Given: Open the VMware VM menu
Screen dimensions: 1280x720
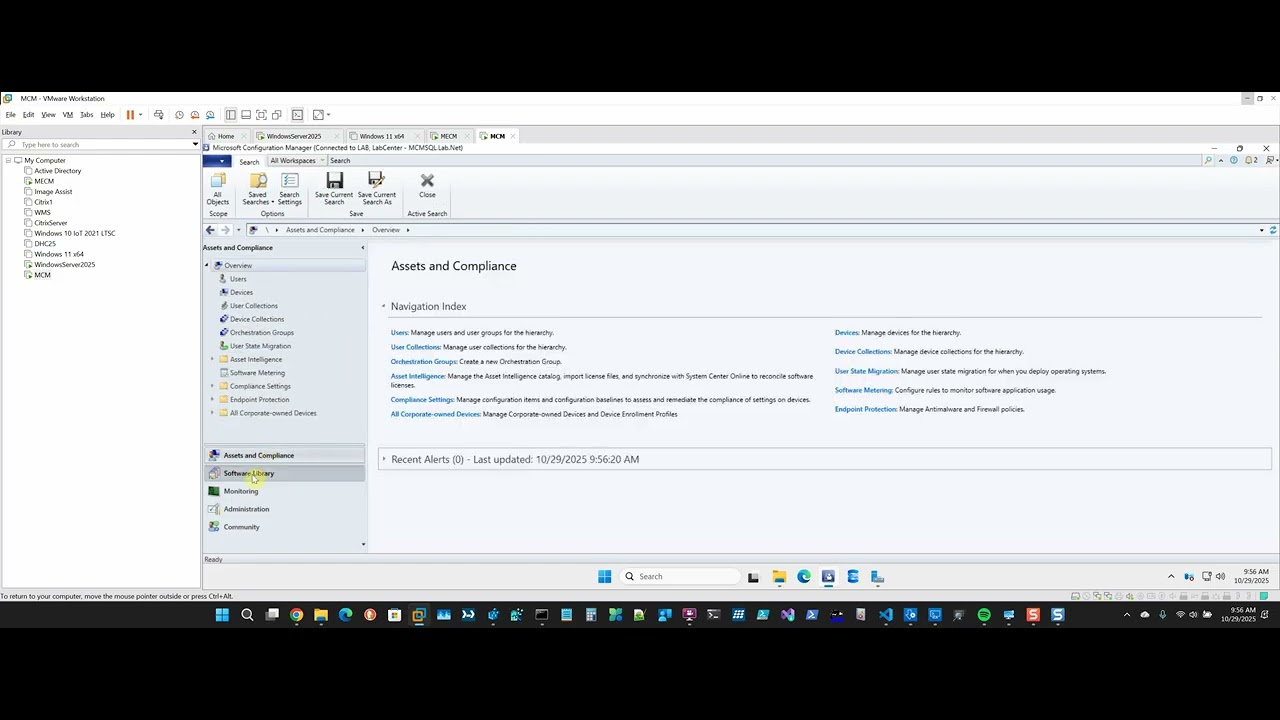Looking at the screenshot, I should coord(68,115).
